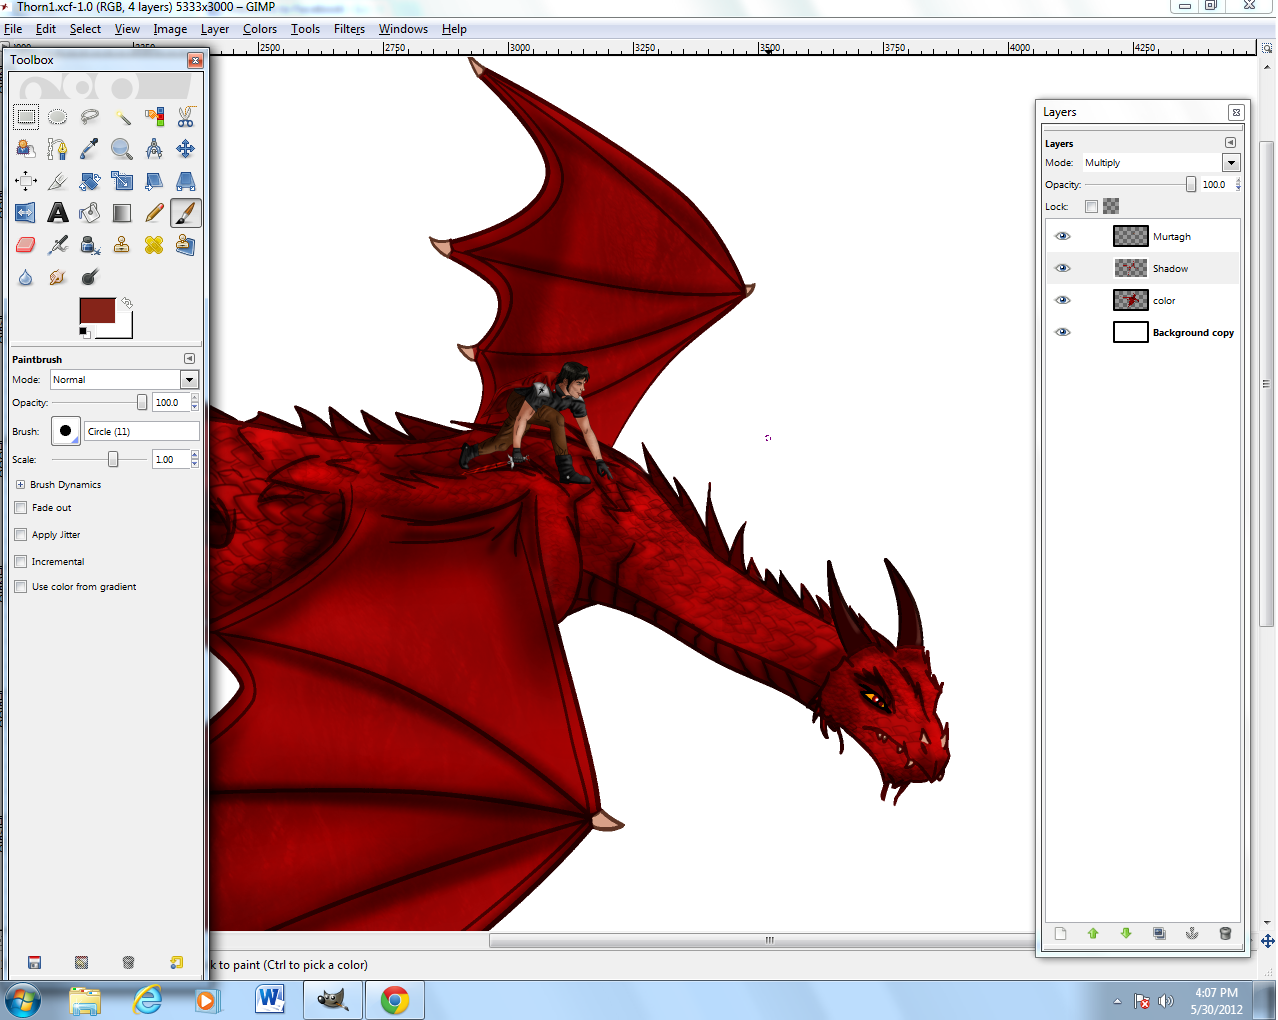This screenshot has height=1020, width=1278.
Task: Open the File menu
Action: coord(13,29)
